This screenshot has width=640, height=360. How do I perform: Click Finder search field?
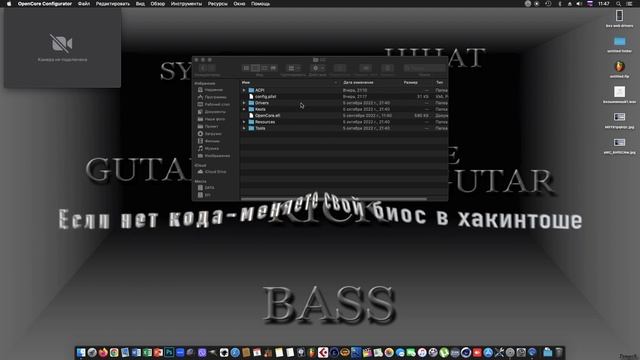pos(424,68)
